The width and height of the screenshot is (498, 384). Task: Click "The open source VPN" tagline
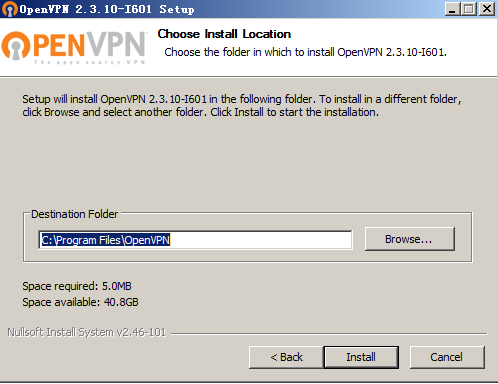click(x=90, y=62)
